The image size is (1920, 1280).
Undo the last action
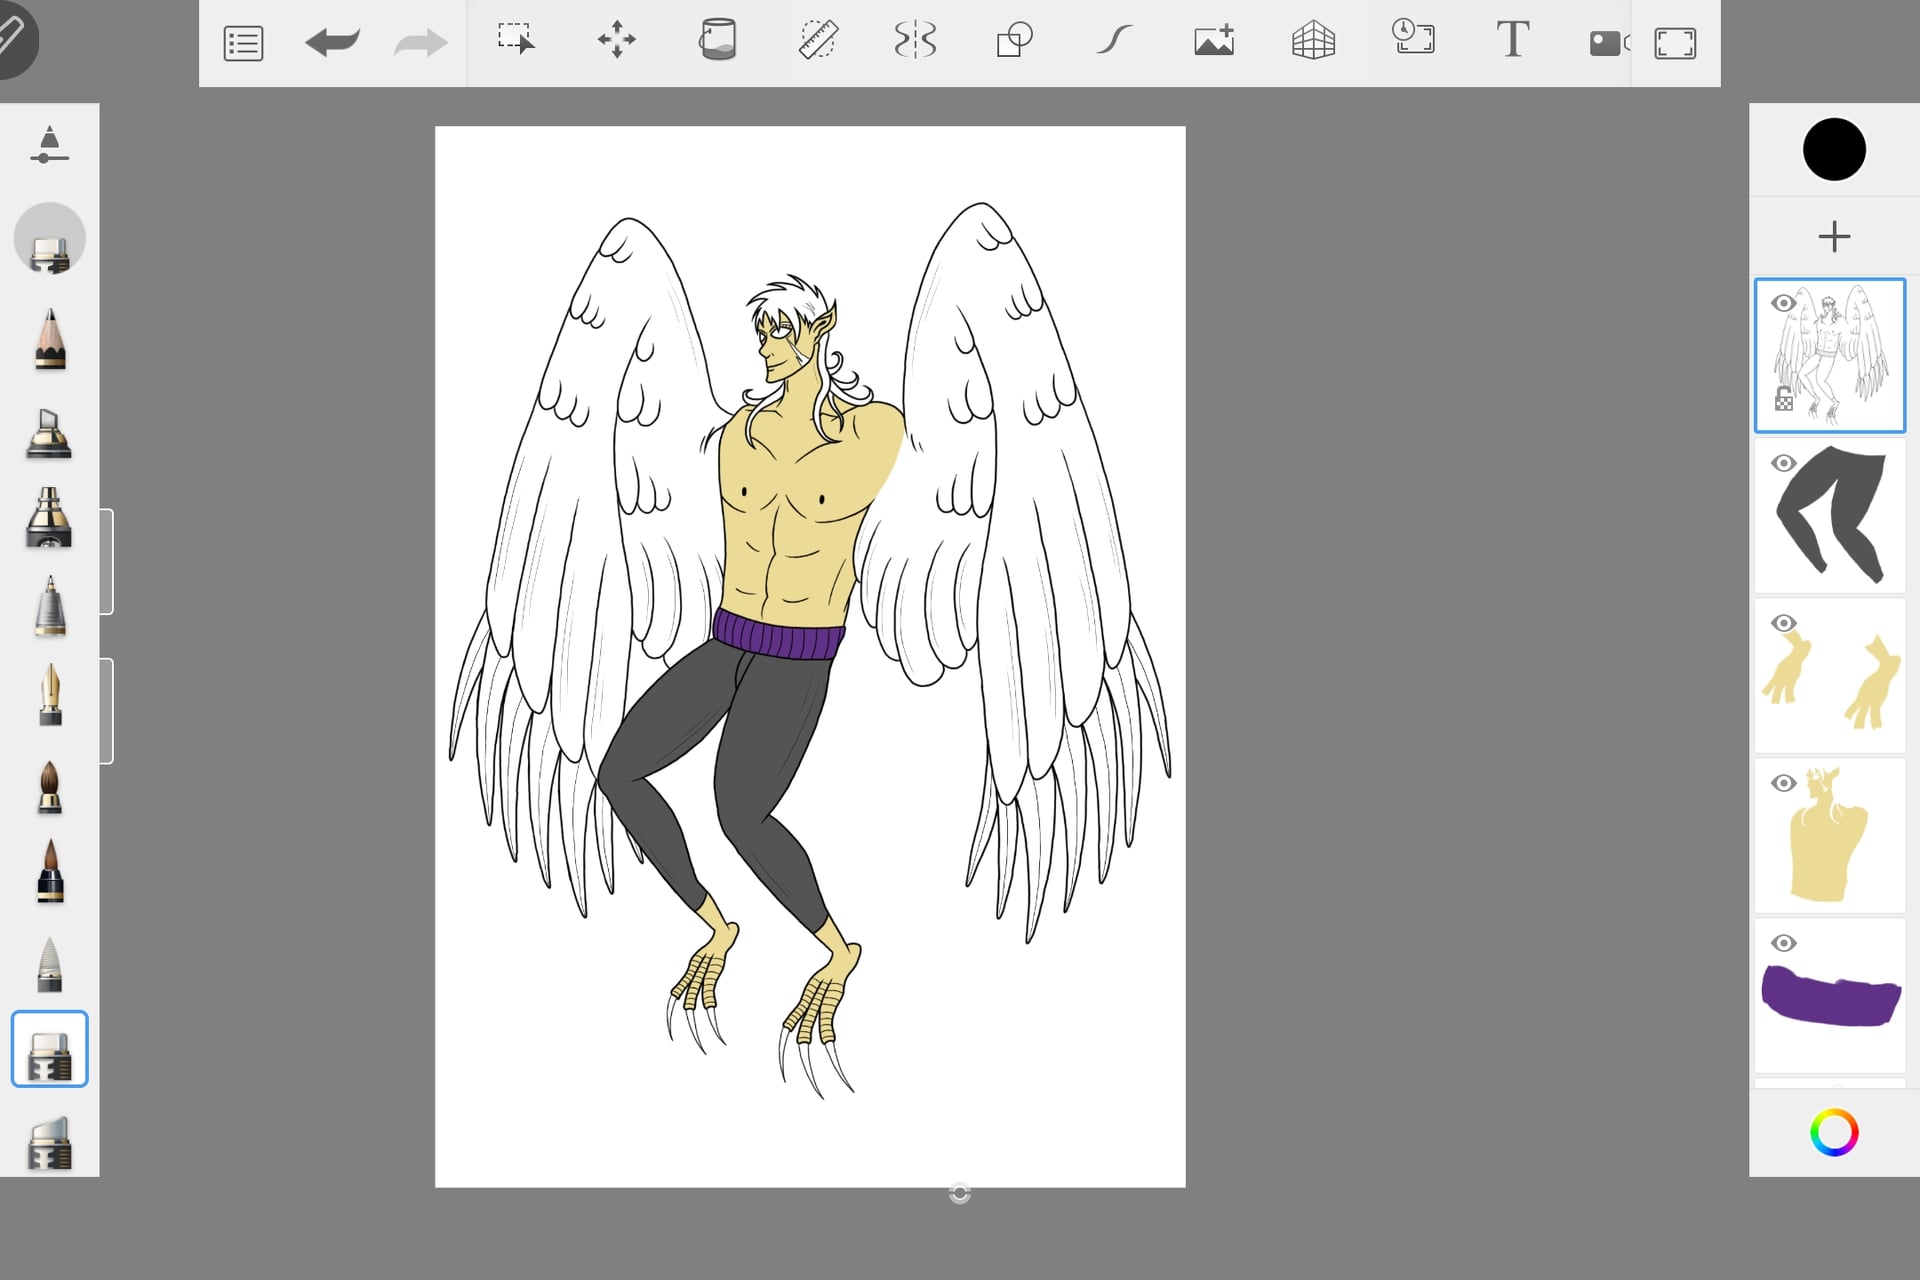[x=332, y=43]
